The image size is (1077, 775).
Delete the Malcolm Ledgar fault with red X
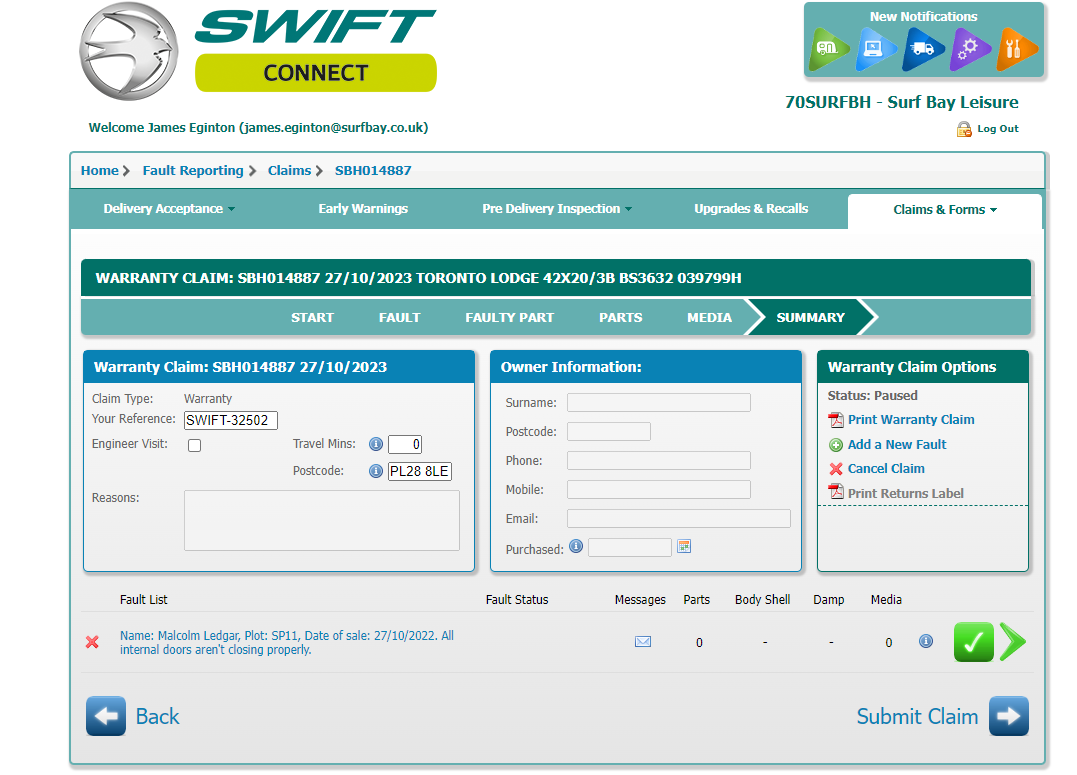(x=92, y=642)
